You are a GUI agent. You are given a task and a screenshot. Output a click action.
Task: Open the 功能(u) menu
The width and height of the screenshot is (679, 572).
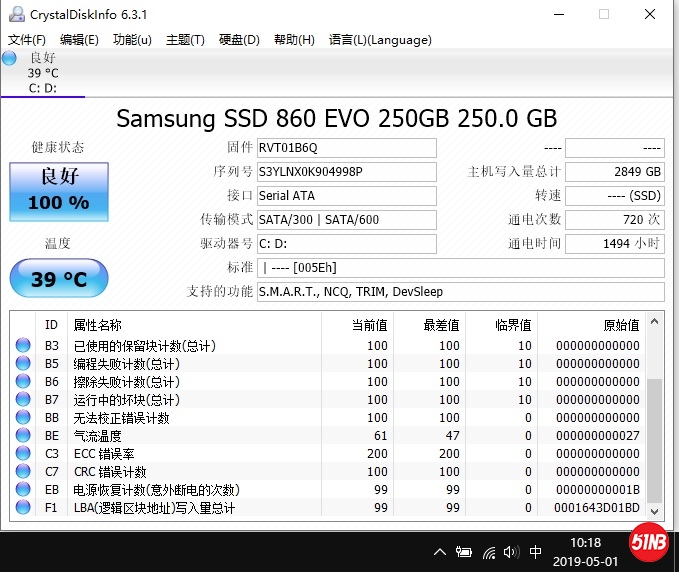[132, 40]
